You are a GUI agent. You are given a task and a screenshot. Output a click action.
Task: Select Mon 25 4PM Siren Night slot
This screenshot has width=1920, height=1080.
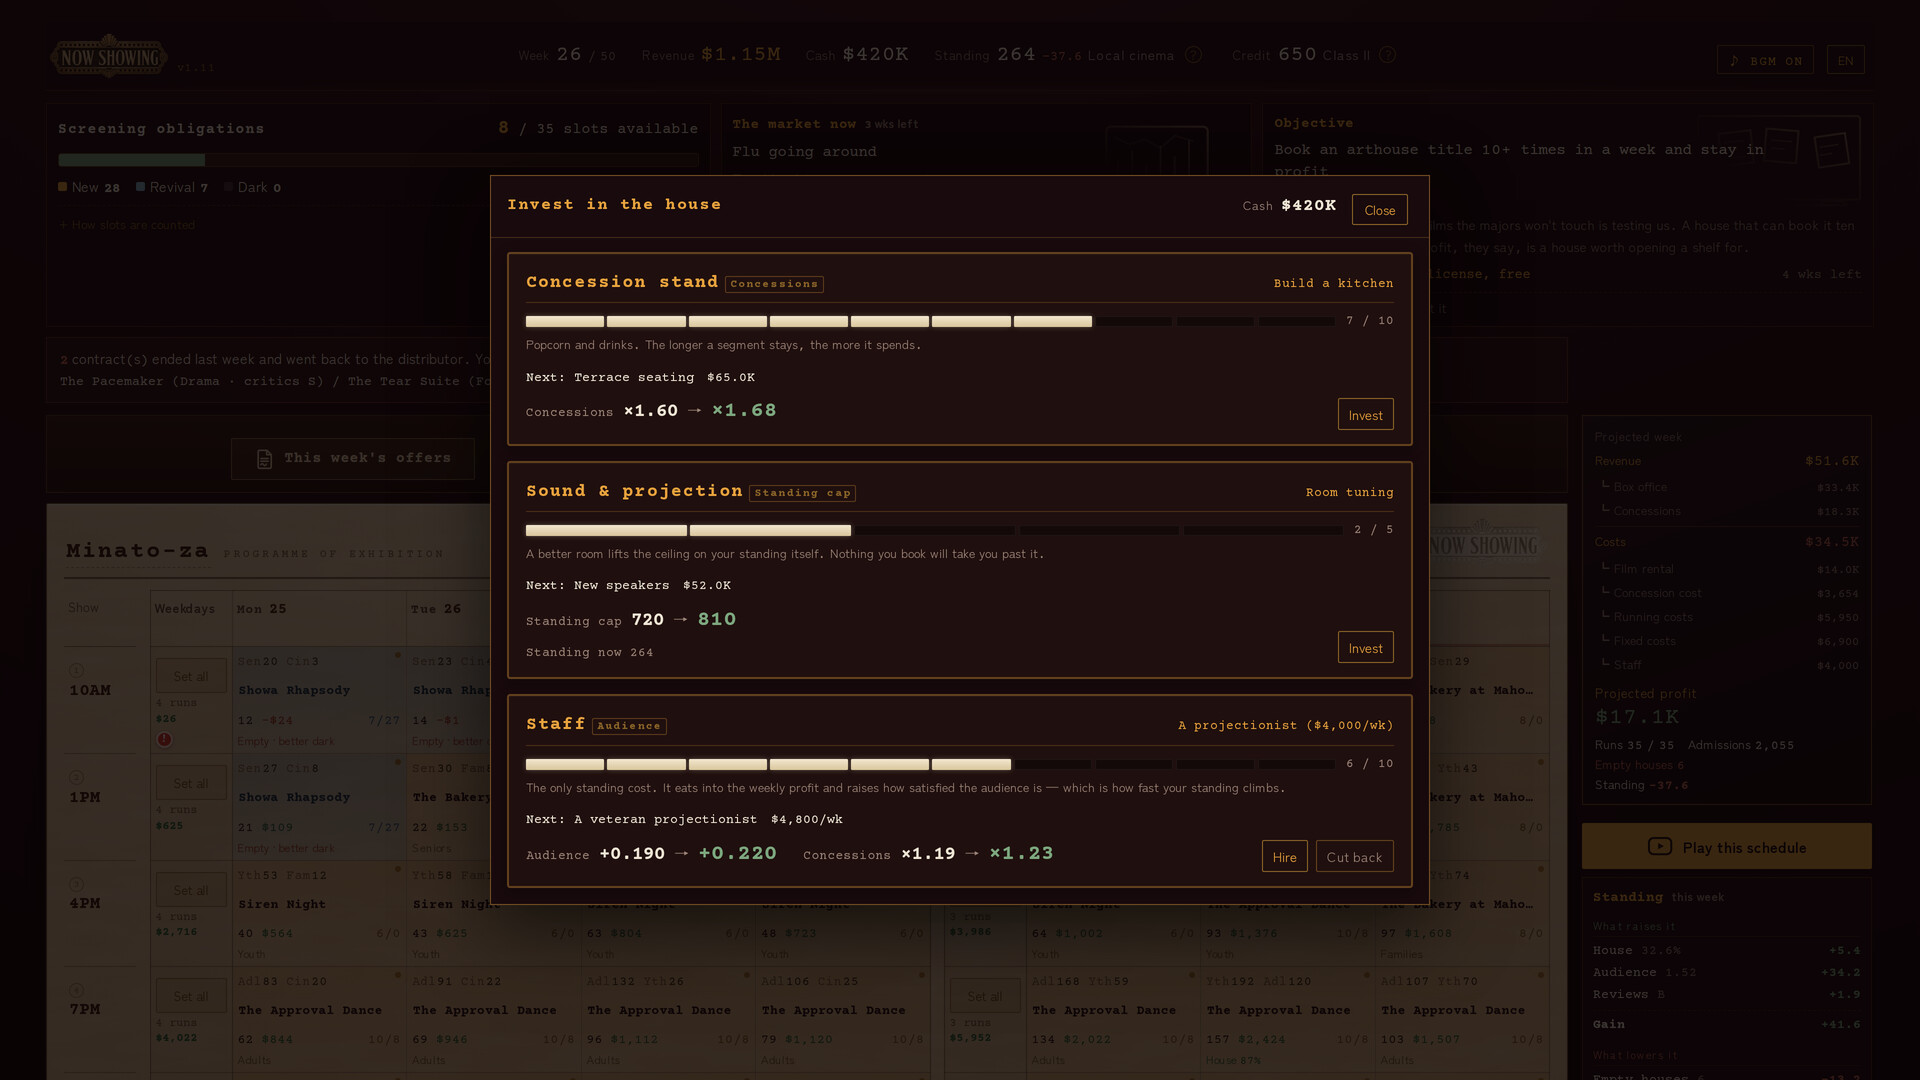pos(319,914)
